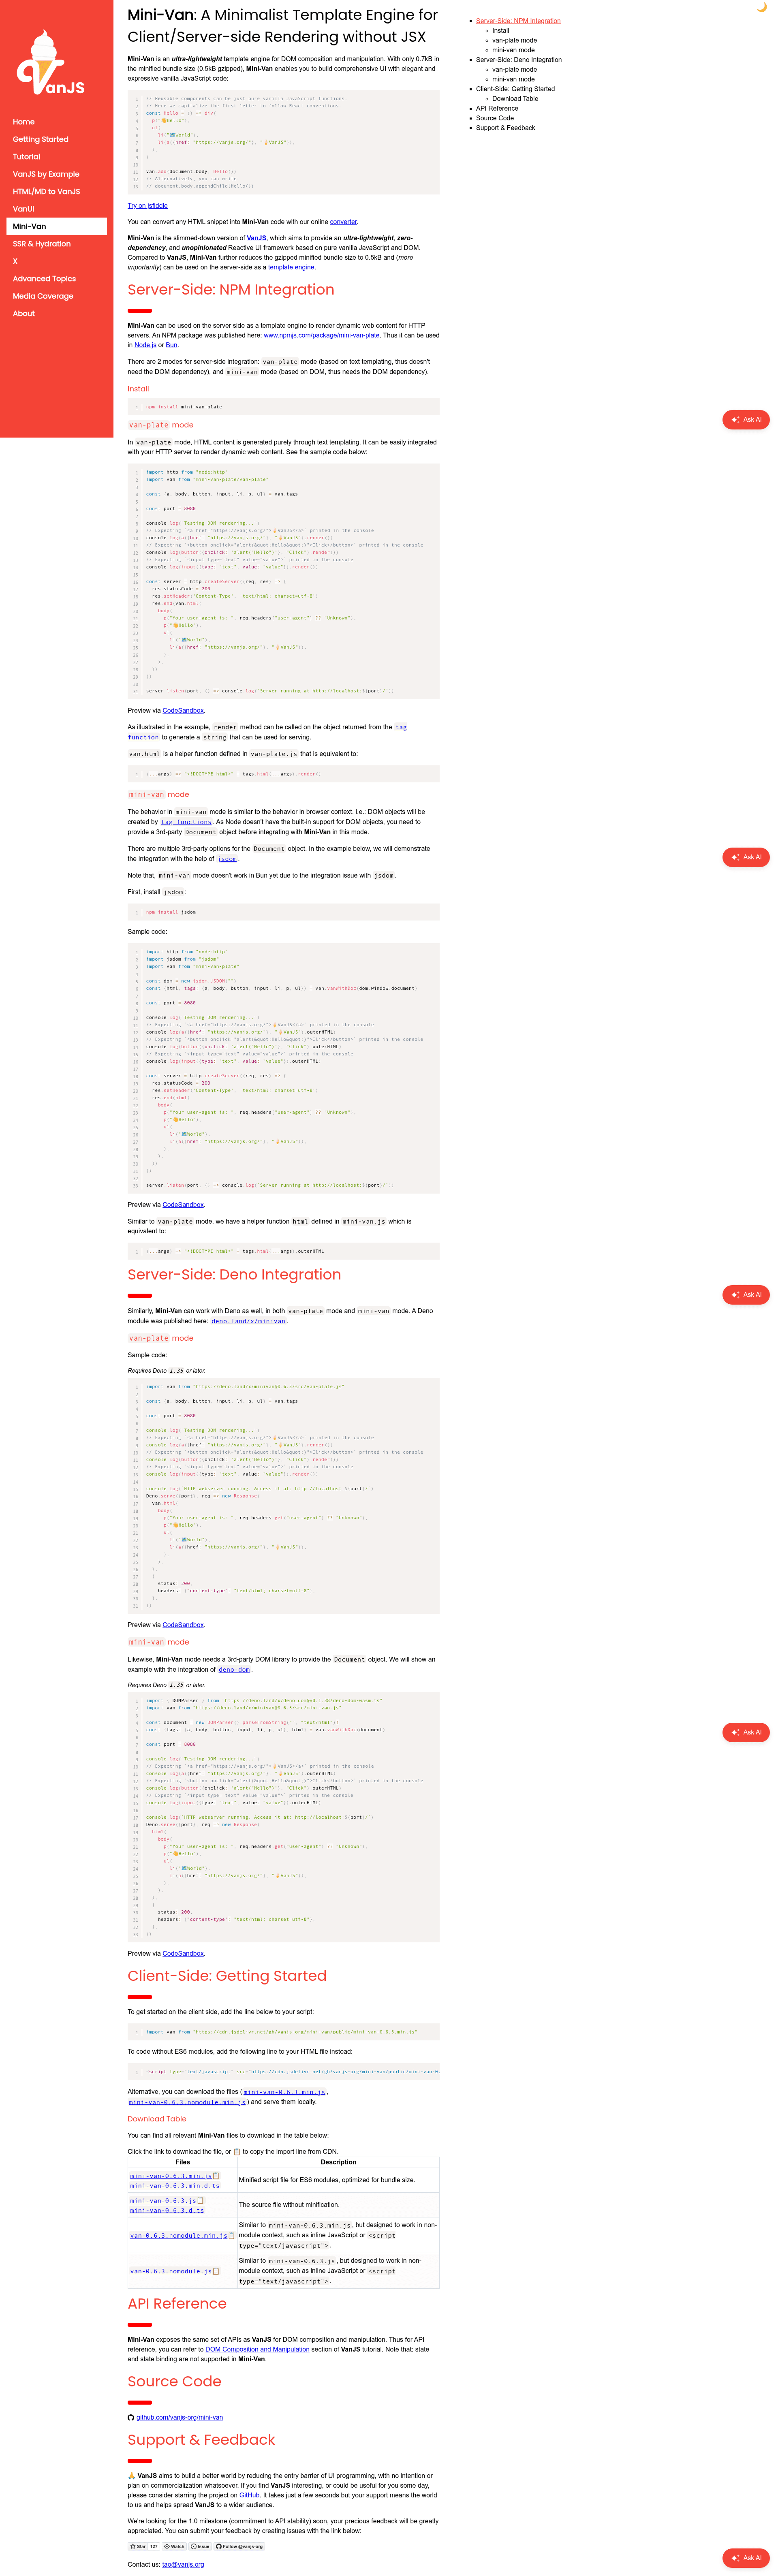Jump to Server-Side: NPM Integration in contents
778x2576 pixels.
click(x=518, y=21)
